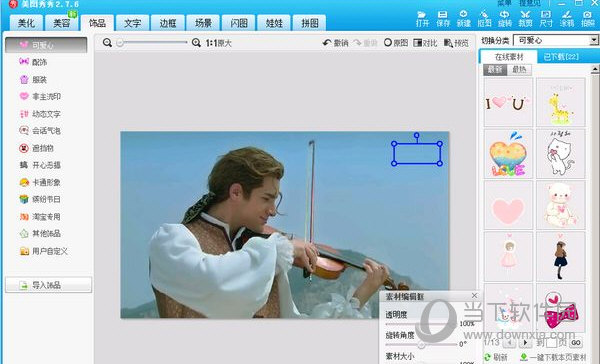Click the sticker's rotation handle on canvas
Viewport: 600px width, 364px height.
(417, 135)
